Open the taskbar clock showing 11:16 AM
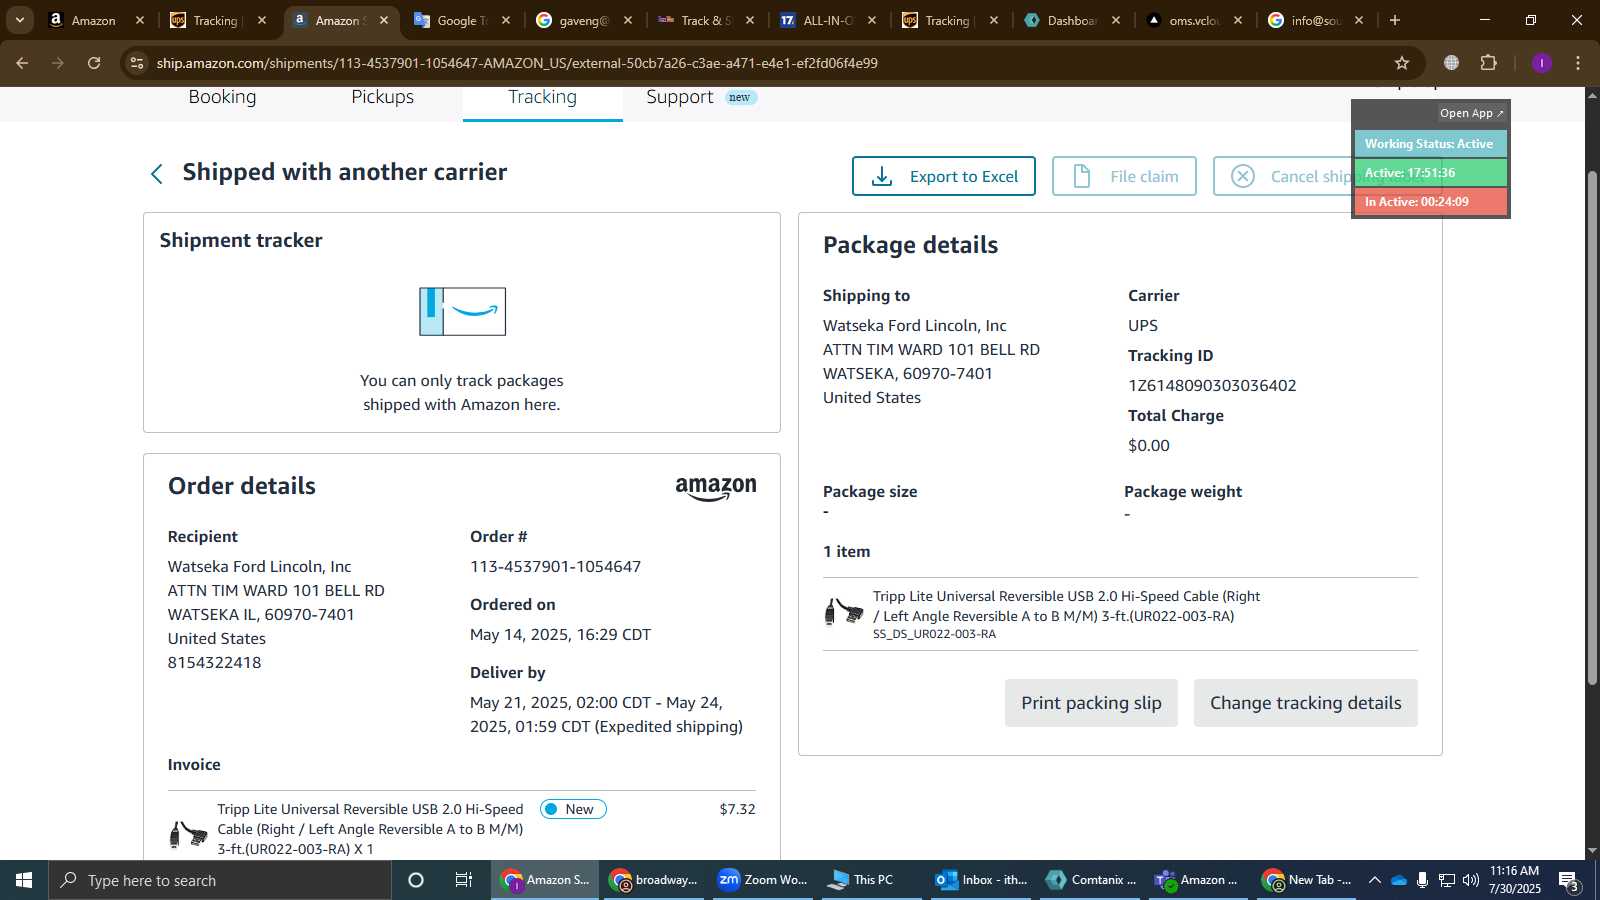The width and height of the screenshot is (1600, 900). 1515,880
